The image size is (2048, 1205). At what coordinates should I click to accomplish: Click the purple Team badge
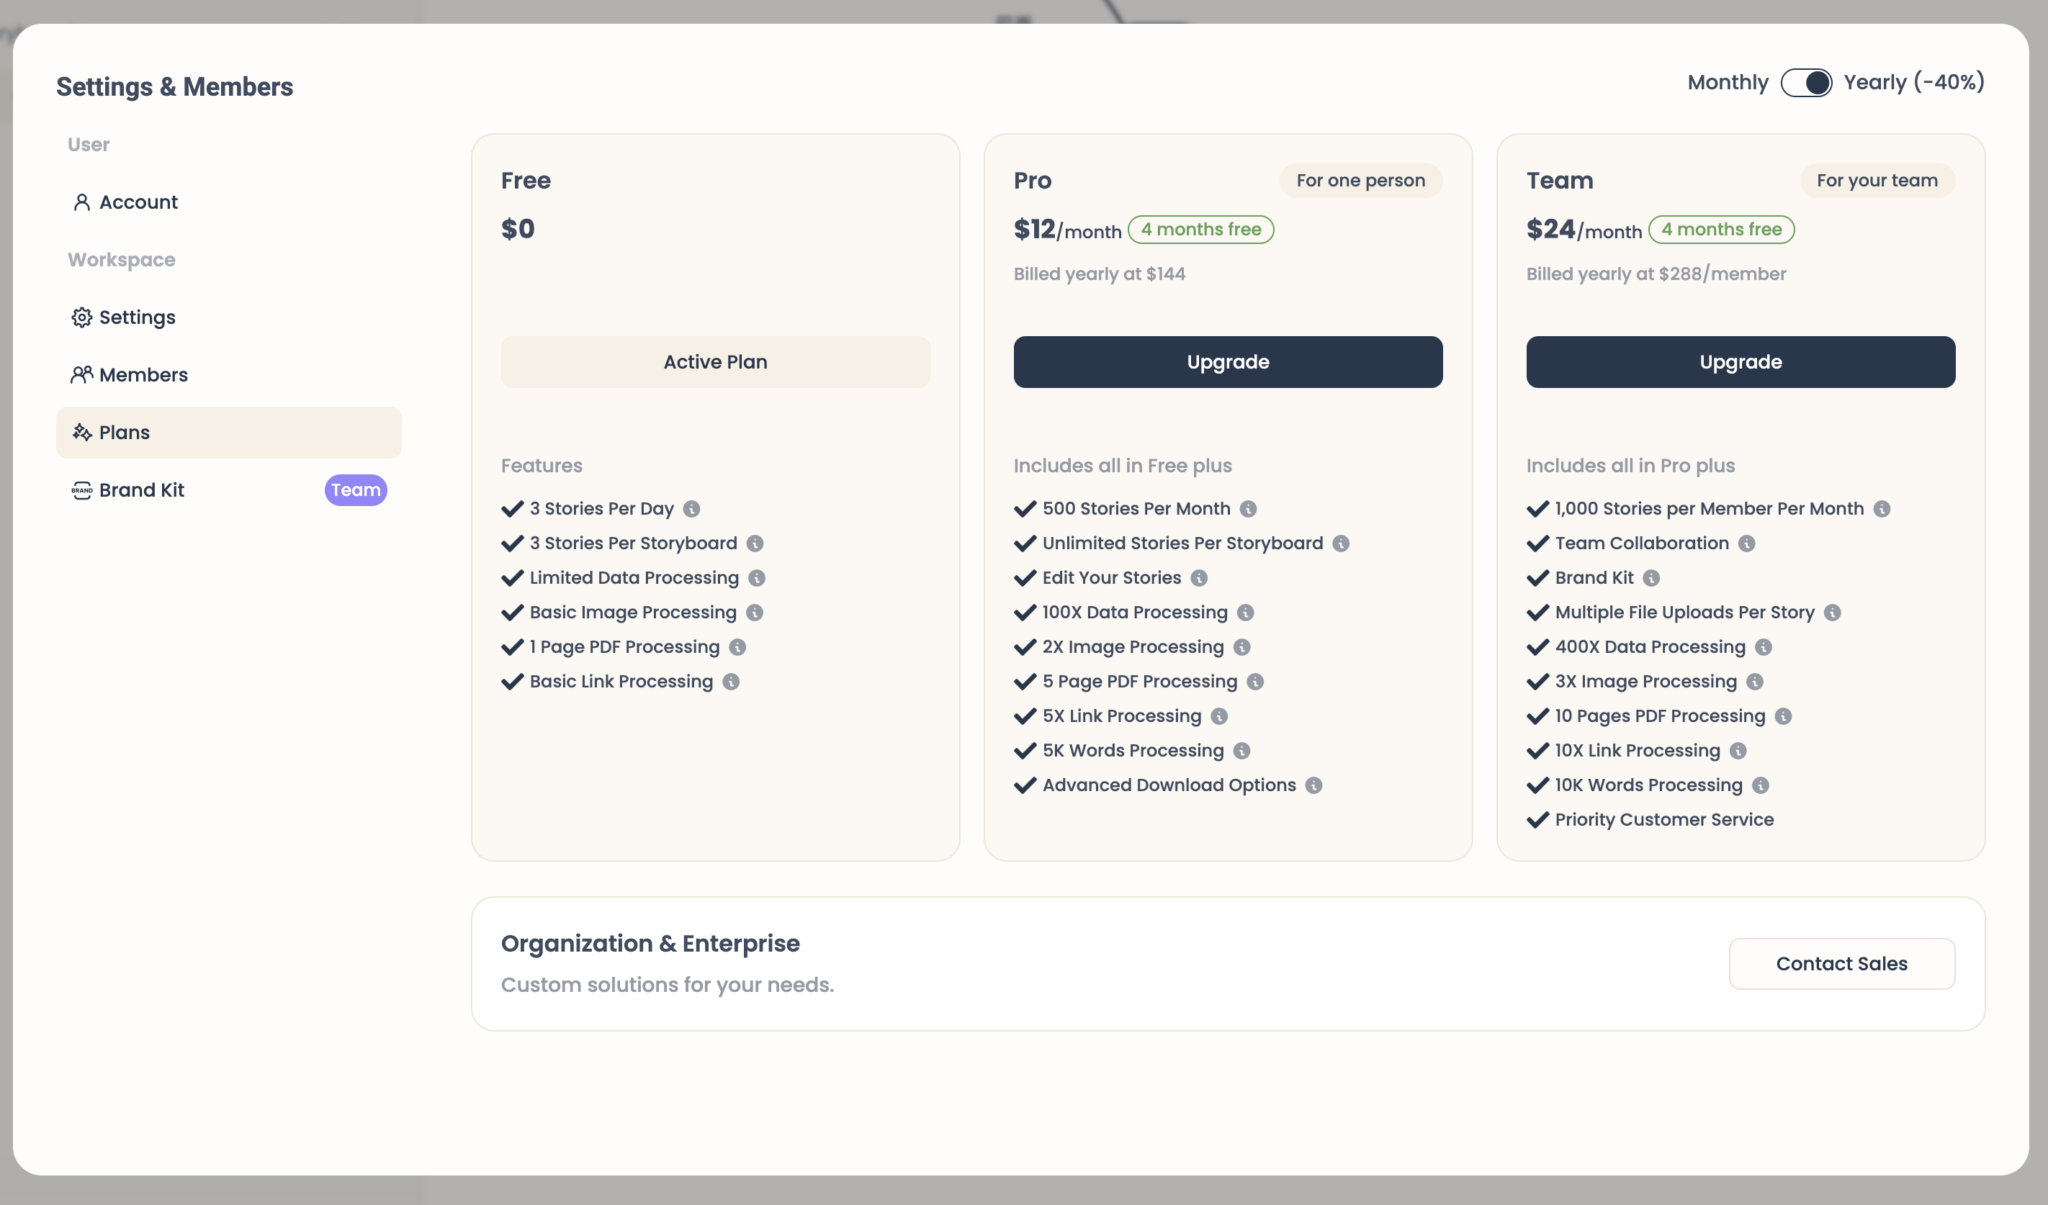(x=355, y=490)
